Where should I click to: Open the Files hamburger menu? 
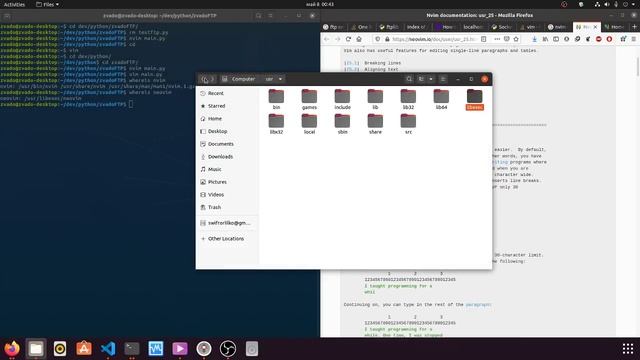pos(443,79)
